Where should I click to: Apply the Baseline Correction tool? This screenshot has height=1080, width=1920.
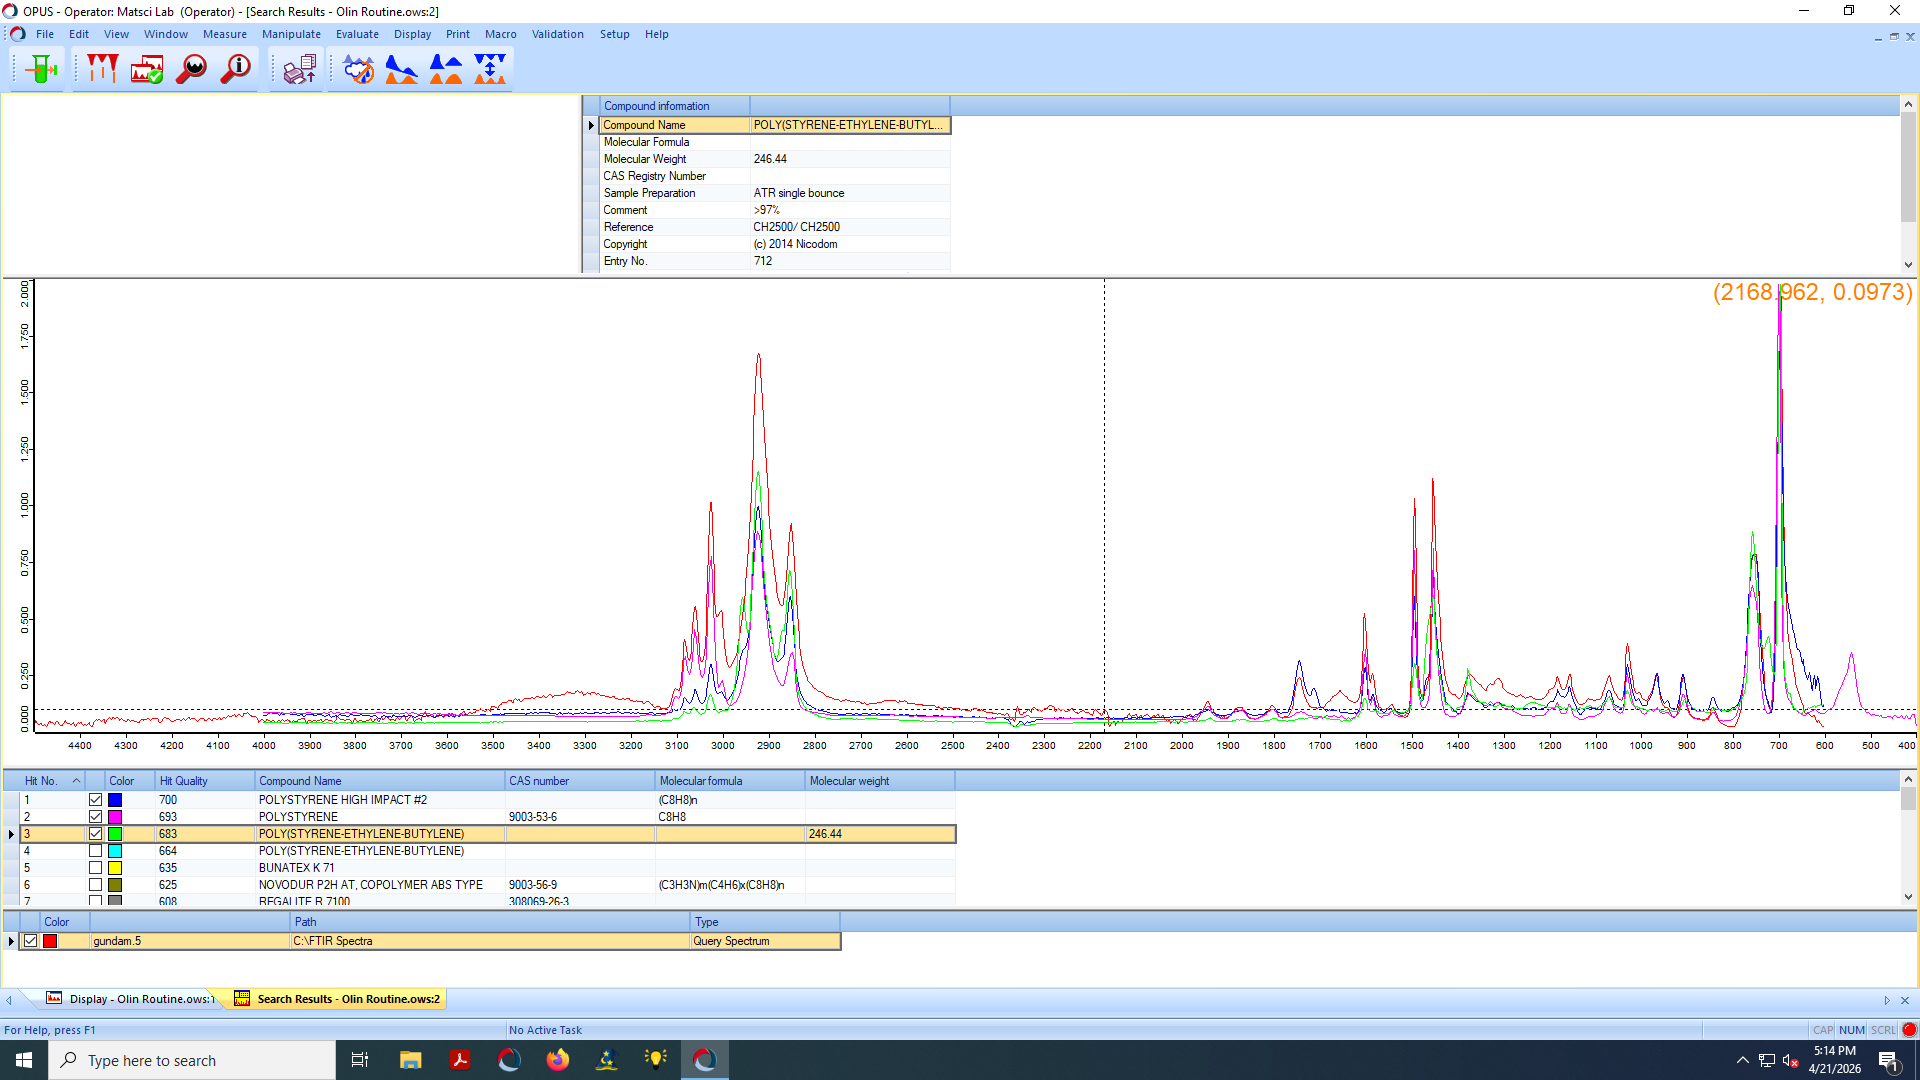click(x=402, y=69)
